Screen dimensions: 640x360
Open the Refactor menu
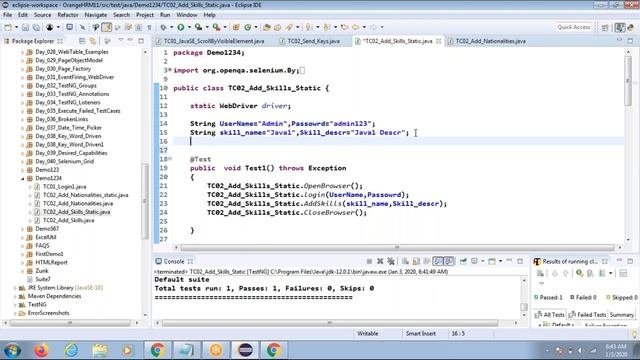(x=68, y=15)
